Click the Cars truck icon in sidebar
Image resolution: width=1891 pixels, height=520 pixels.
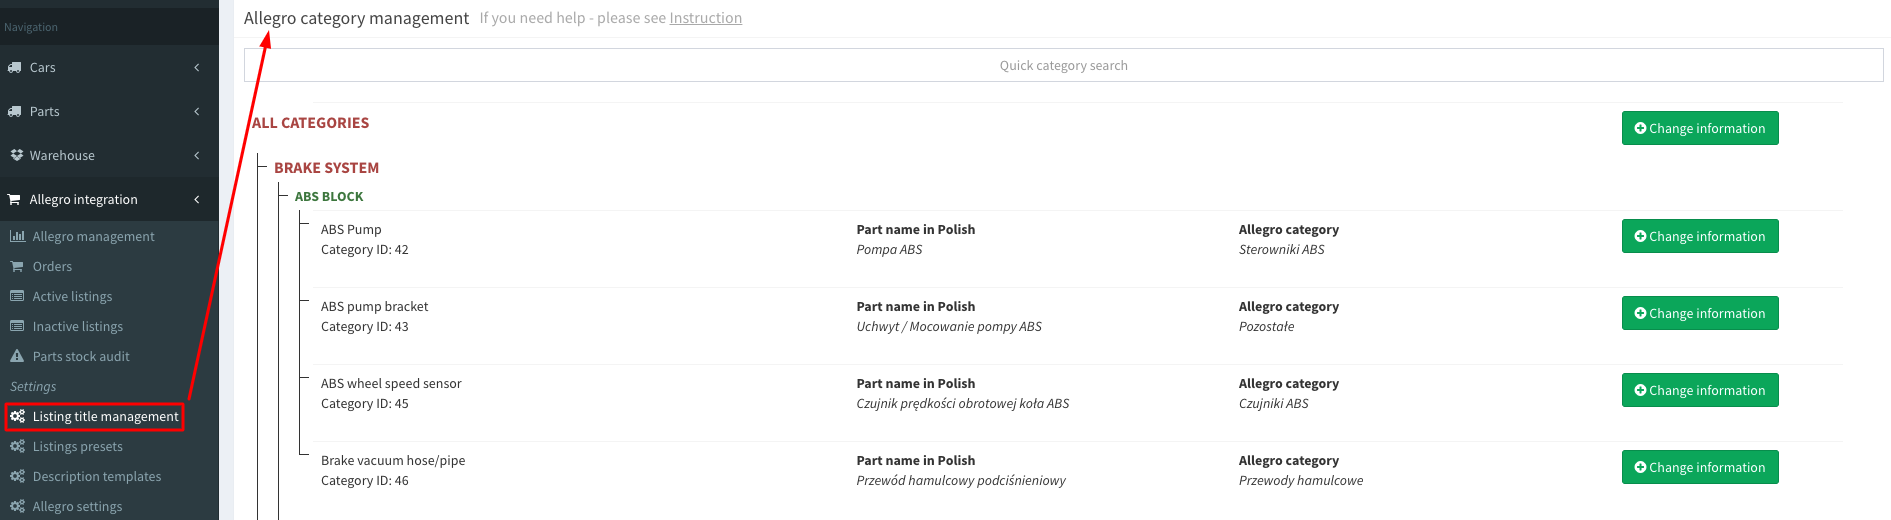(15, 68)
